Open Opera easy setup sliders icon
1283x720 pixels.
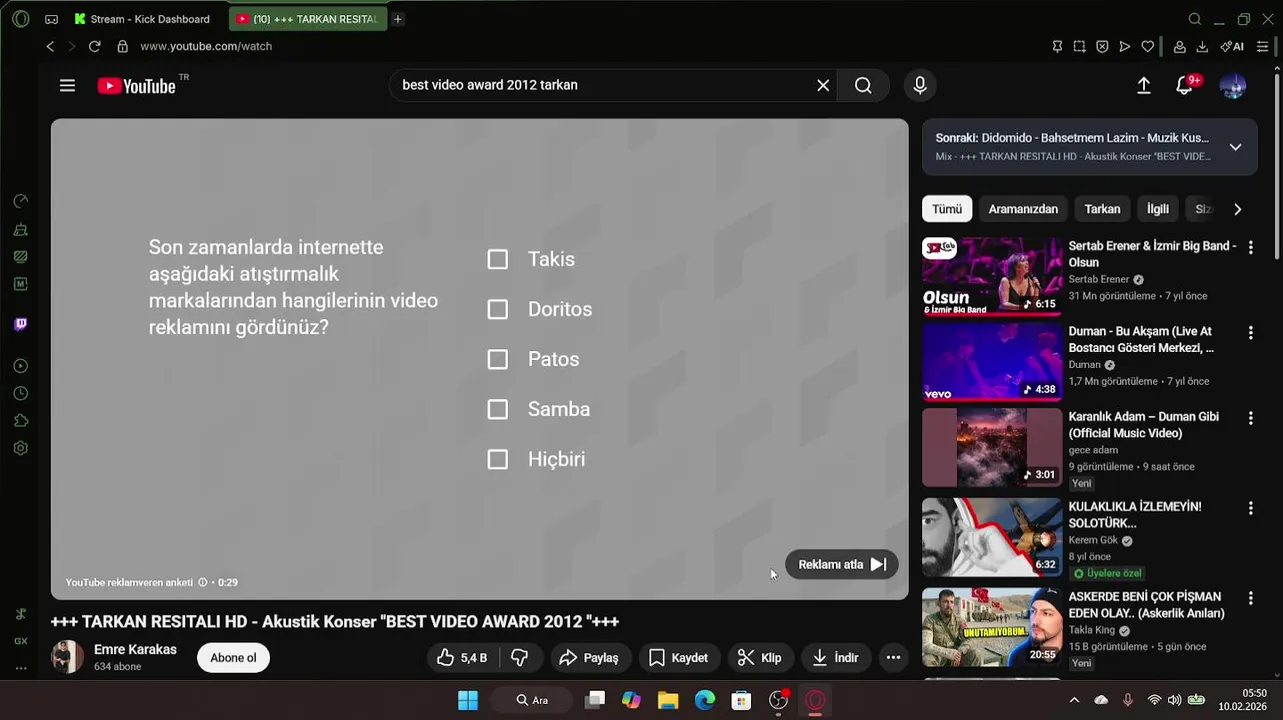[x=1263, y=46]
